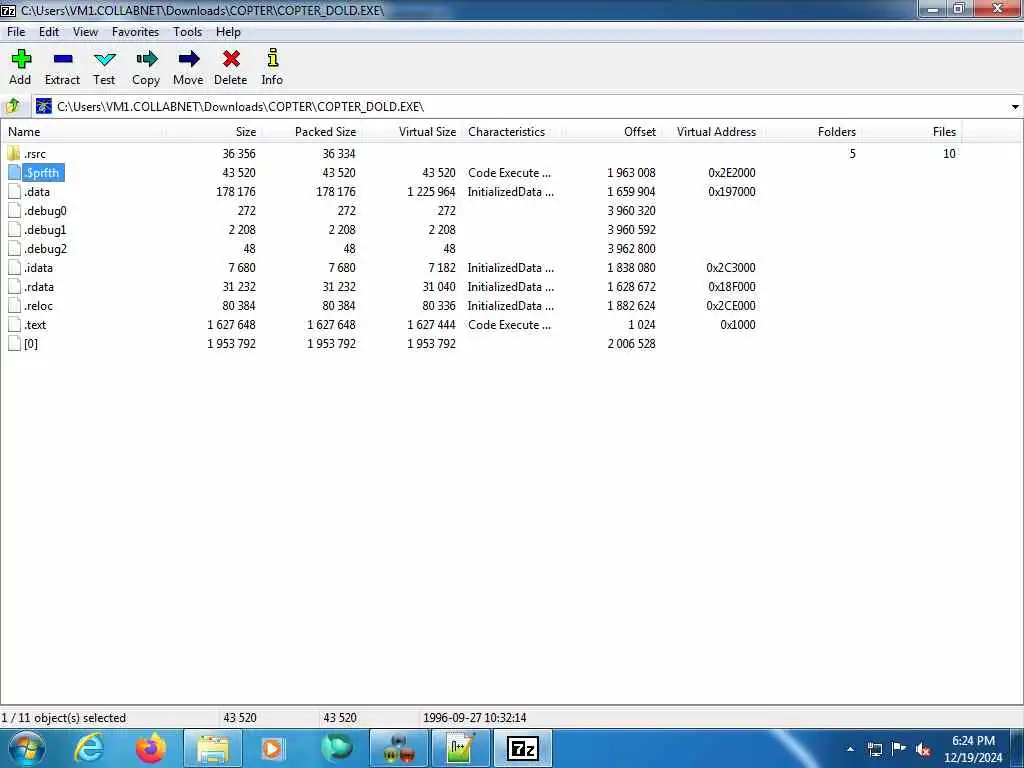Click the Copy toolbar icon

pos(146,59)
